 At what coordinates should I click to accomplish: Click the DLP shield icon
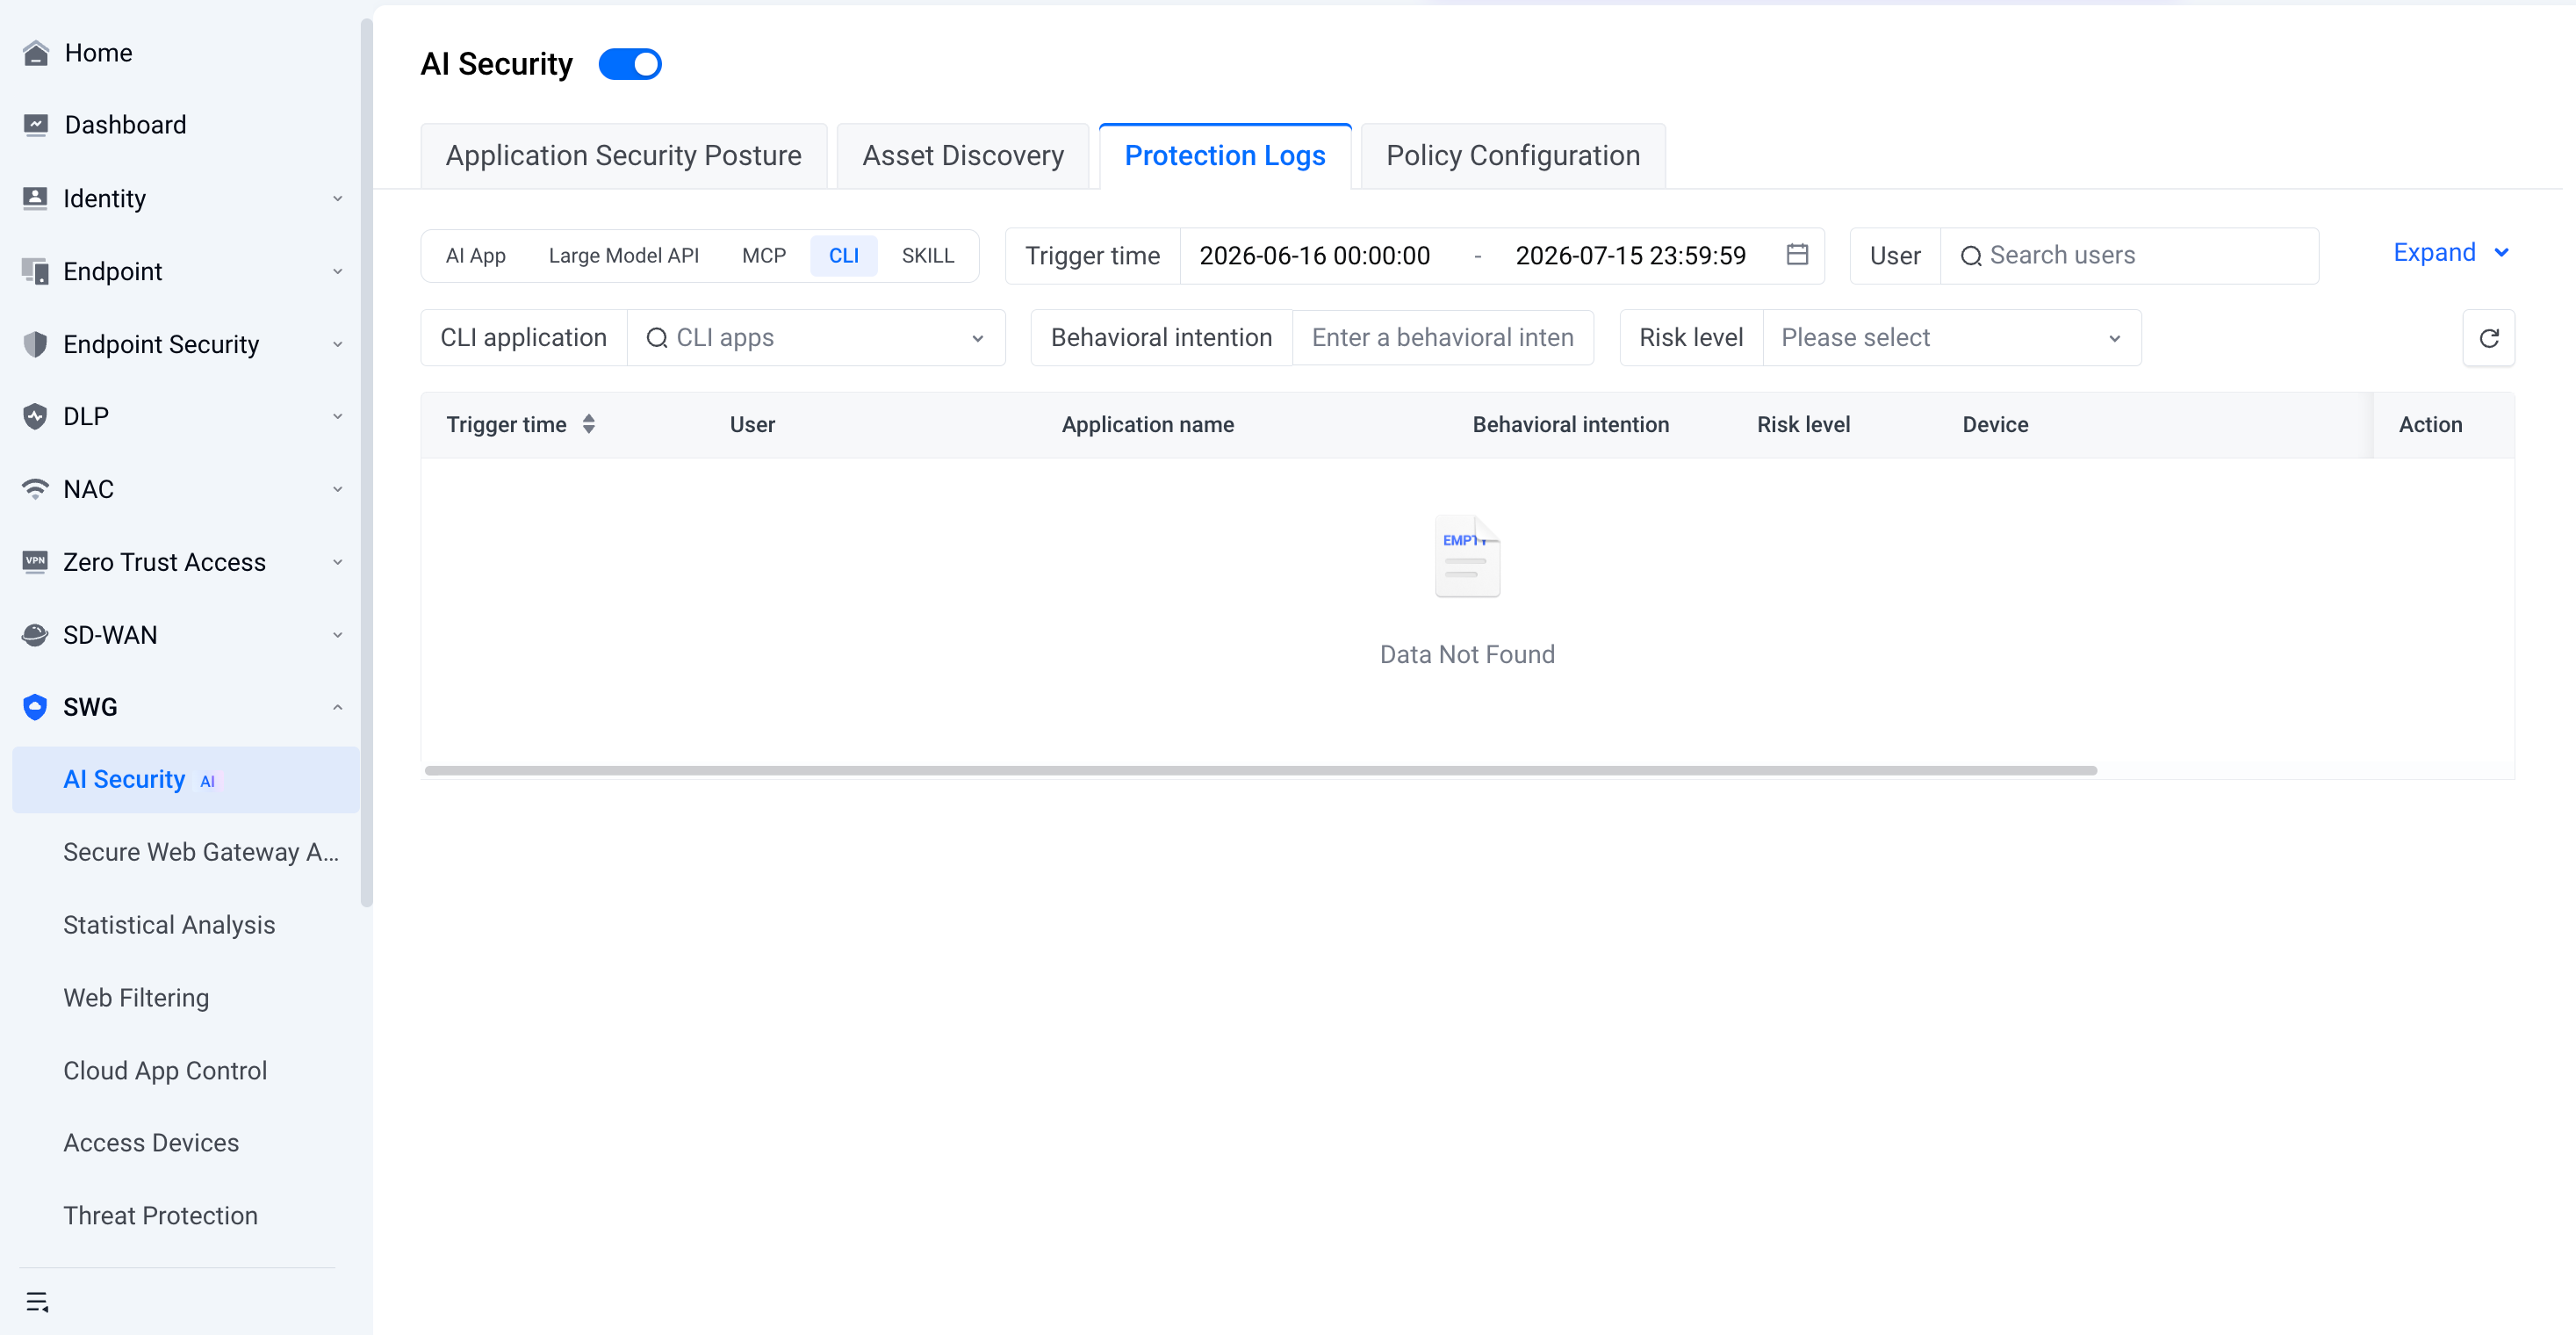coord(36,416)
